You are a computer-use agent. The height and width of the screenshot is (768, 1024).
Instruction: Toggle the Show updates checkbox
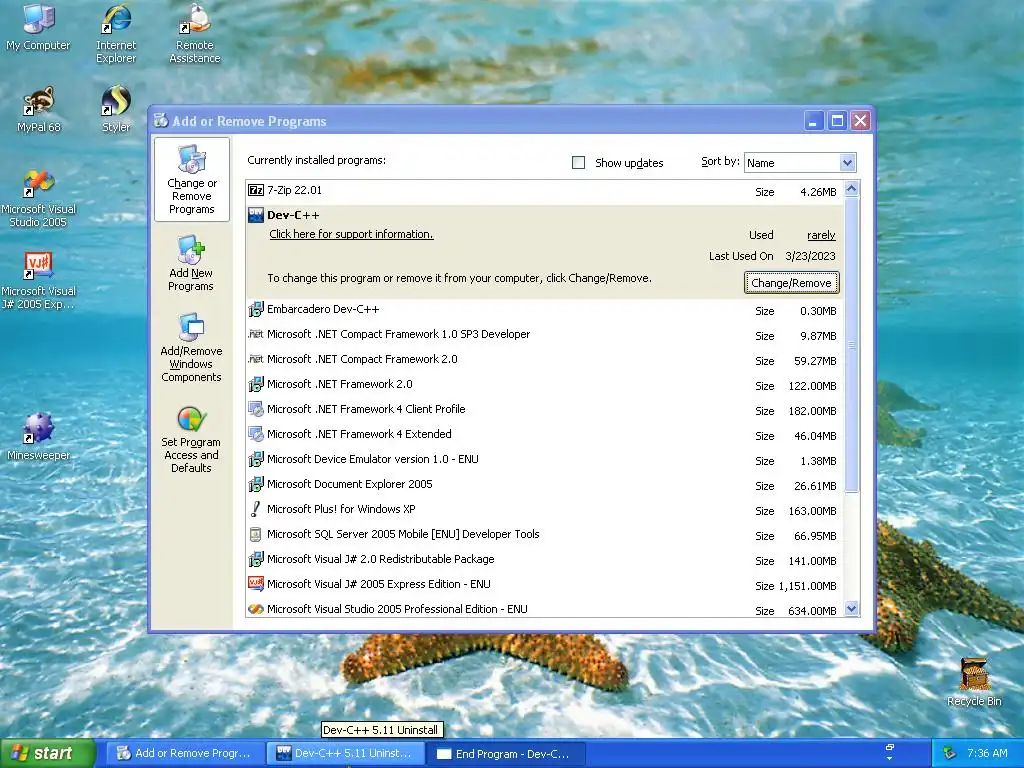tap(579, 163)
